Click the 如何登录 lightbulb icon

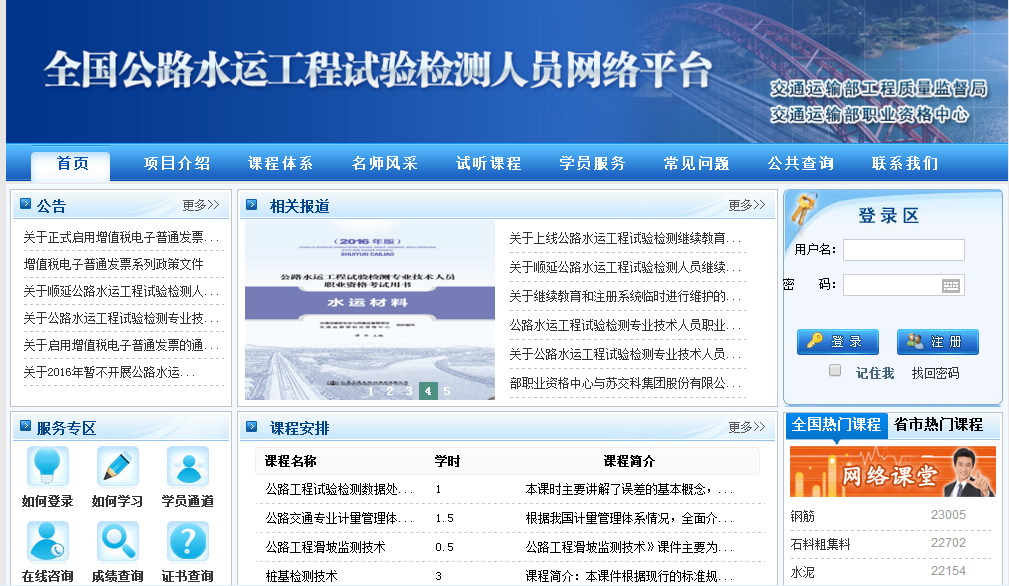[47, 466]
